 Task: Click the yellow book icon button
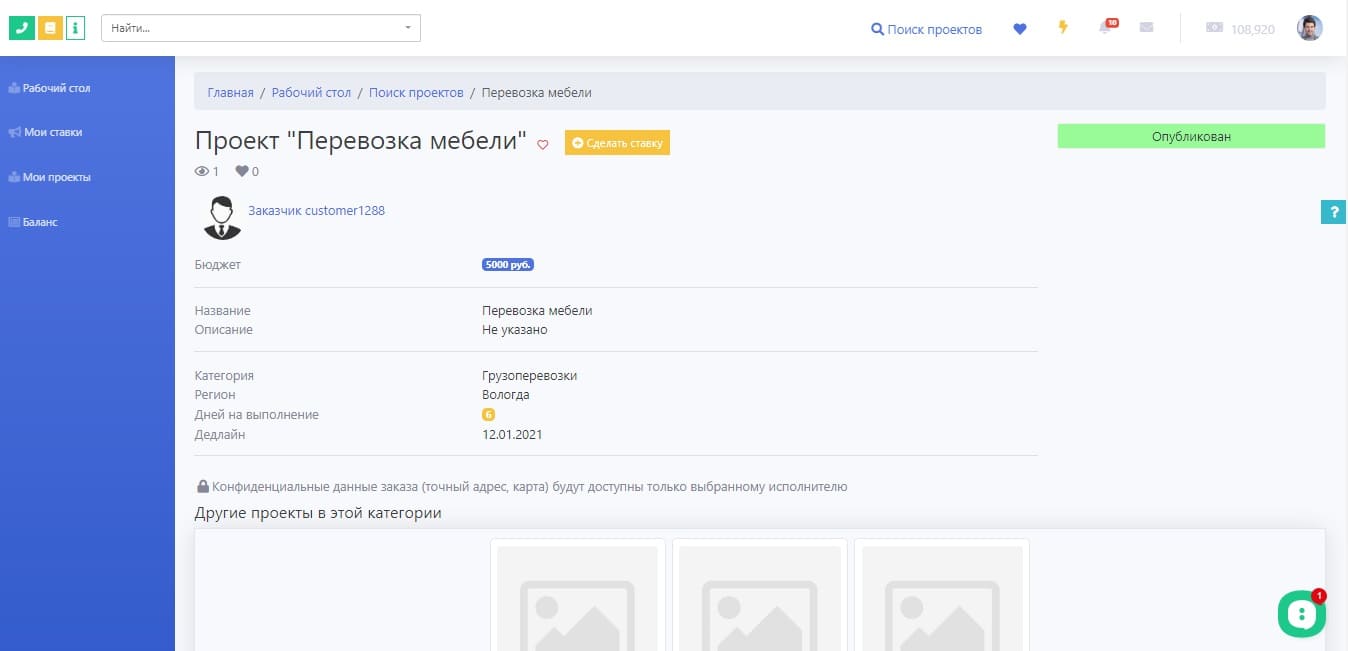(x=49, y=28)
